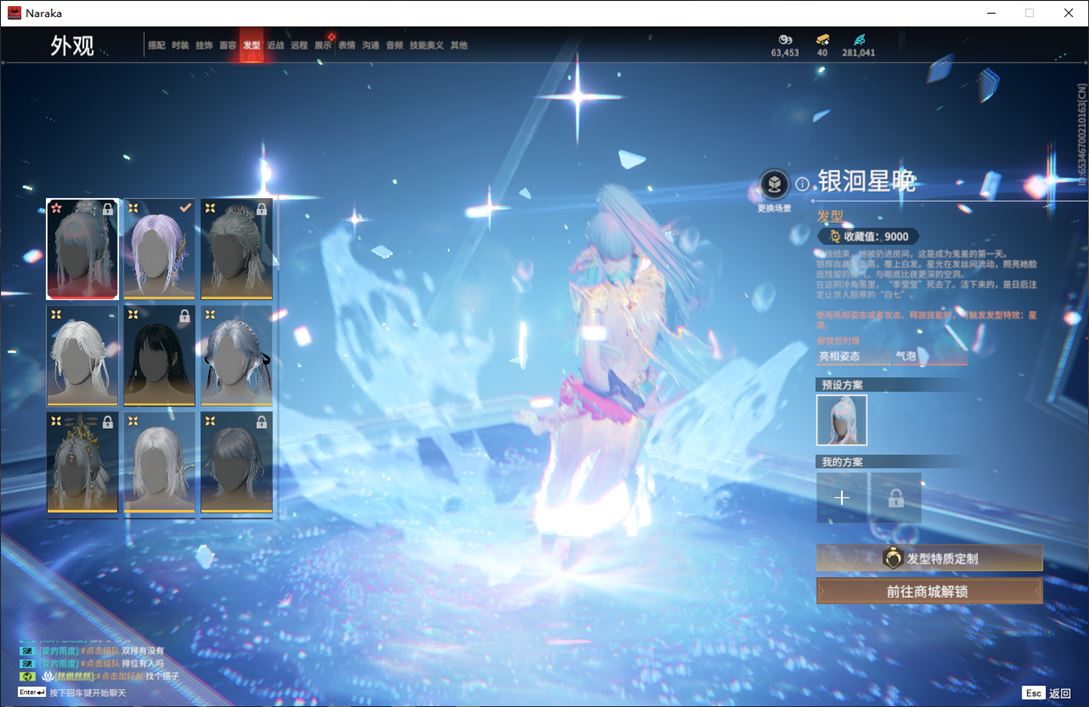Click chat message 排位有人吗
The width and height of the screenshot is (1089, 707).
click(x=143, y=663)
